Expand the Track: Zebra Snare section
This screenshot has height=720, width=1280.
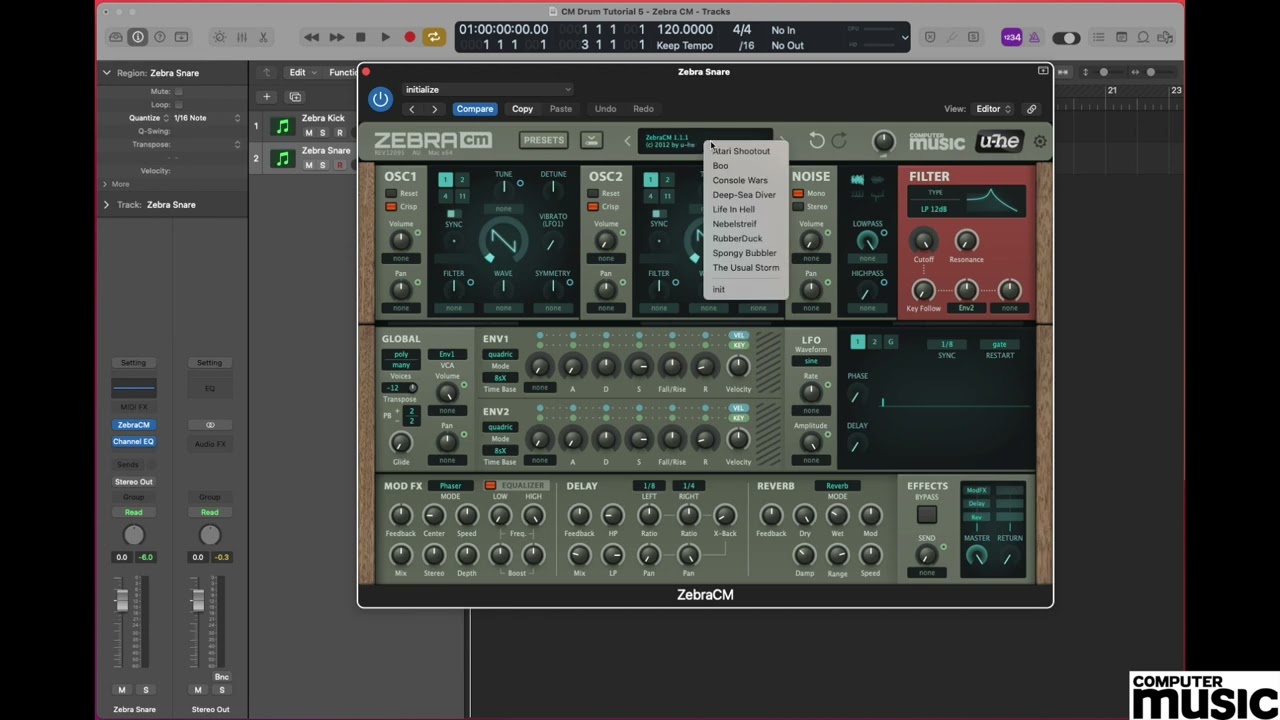click(106, 205)
